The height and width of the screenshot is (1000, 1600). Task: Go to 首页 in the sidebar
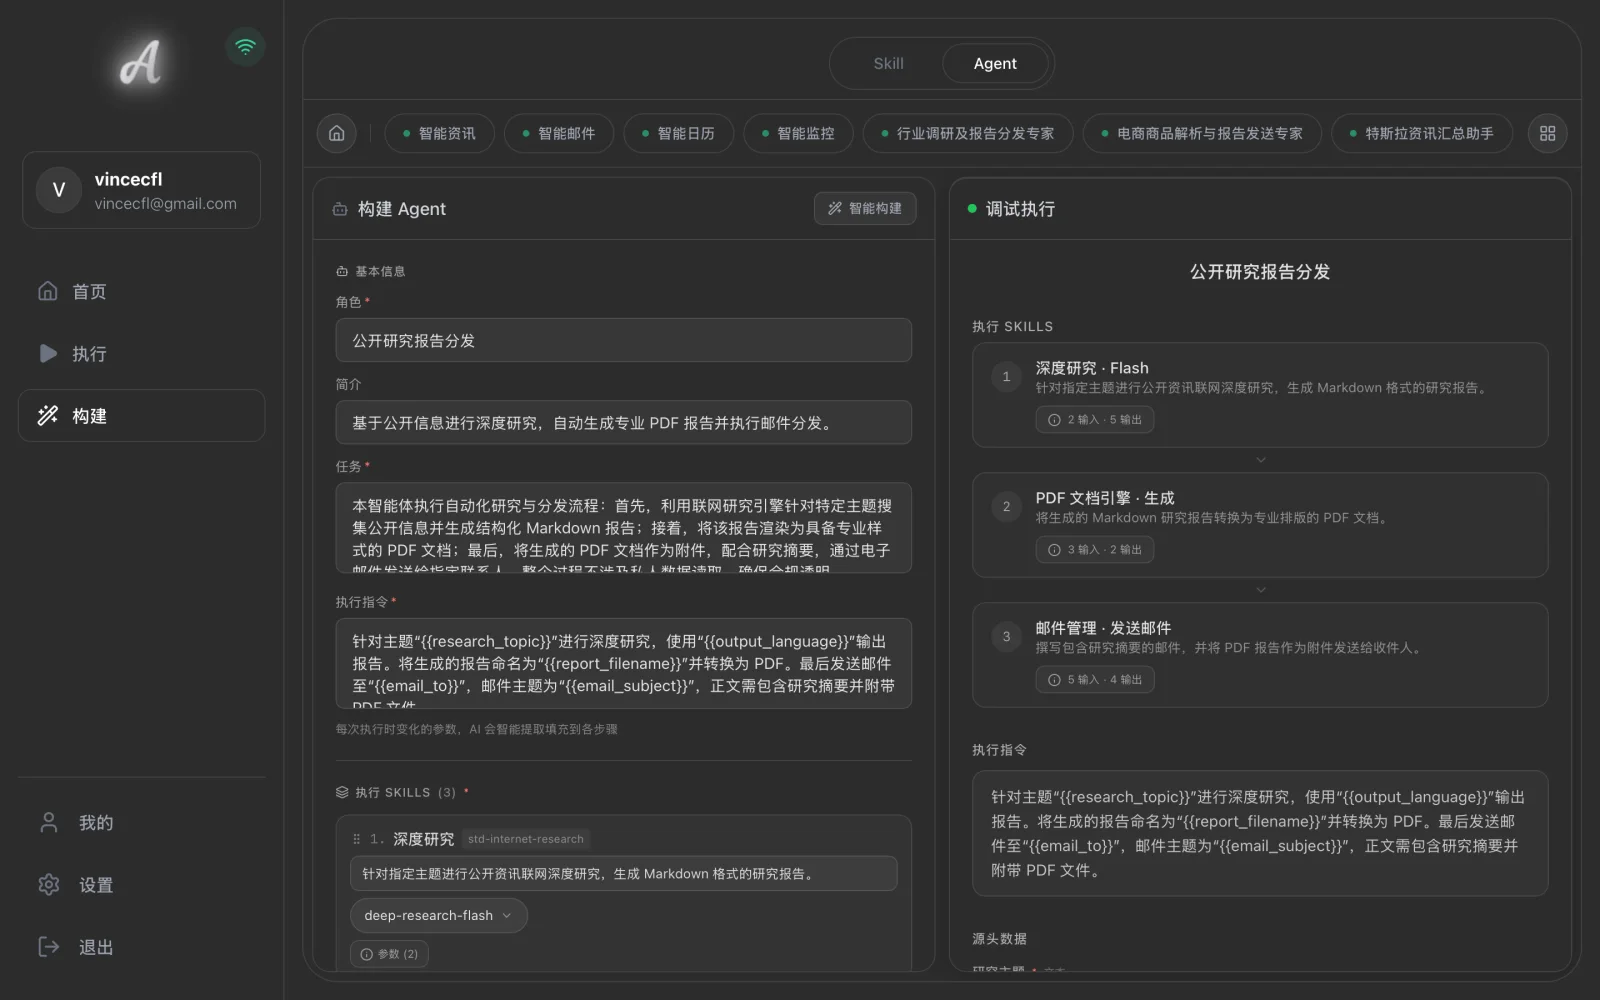pyautogui.click(x=141, y=291)
